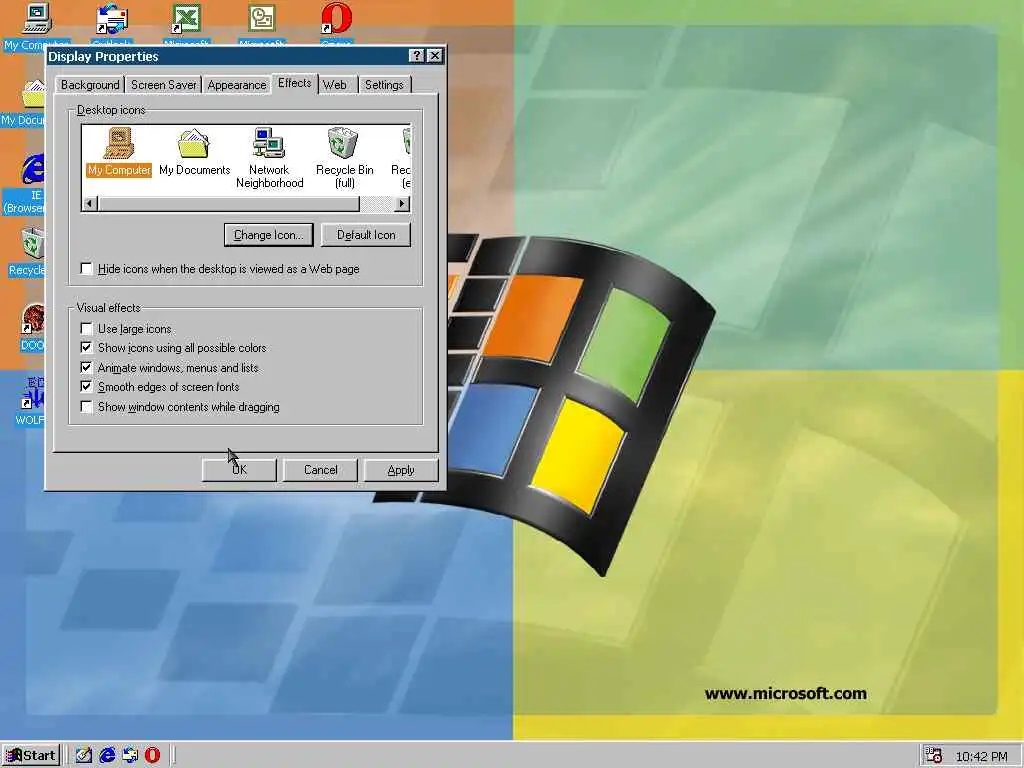
Task: Click the DOOM shortcut on desktop
Action: point(33,328)
